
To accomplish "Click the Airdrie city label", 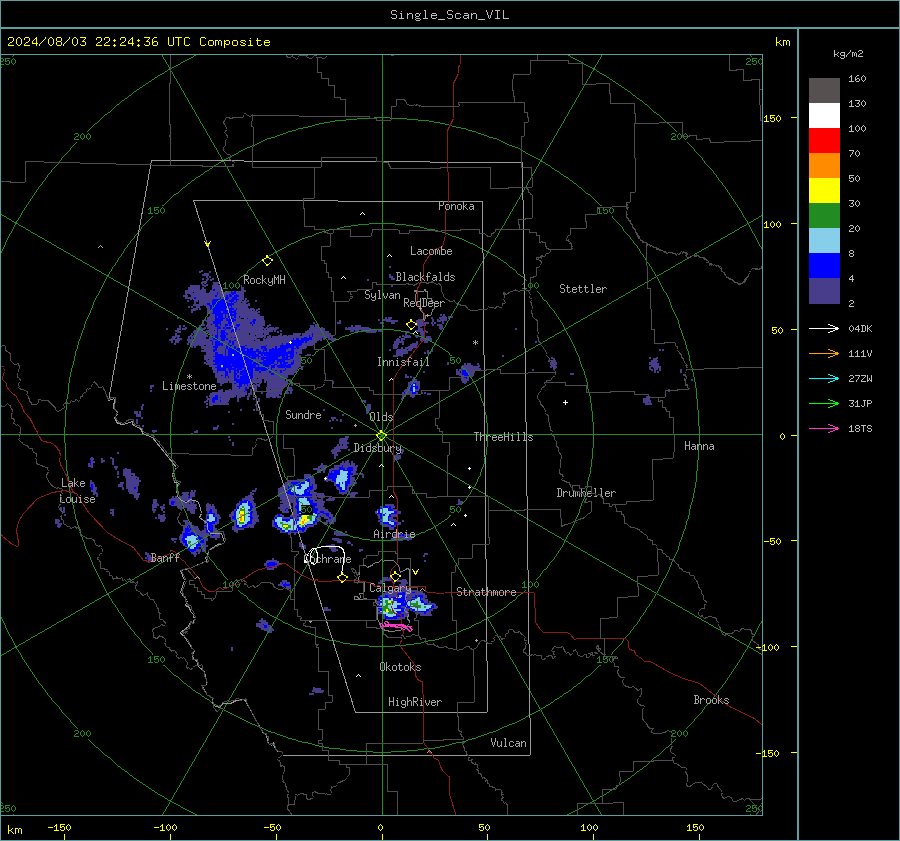I will [394, 534].
